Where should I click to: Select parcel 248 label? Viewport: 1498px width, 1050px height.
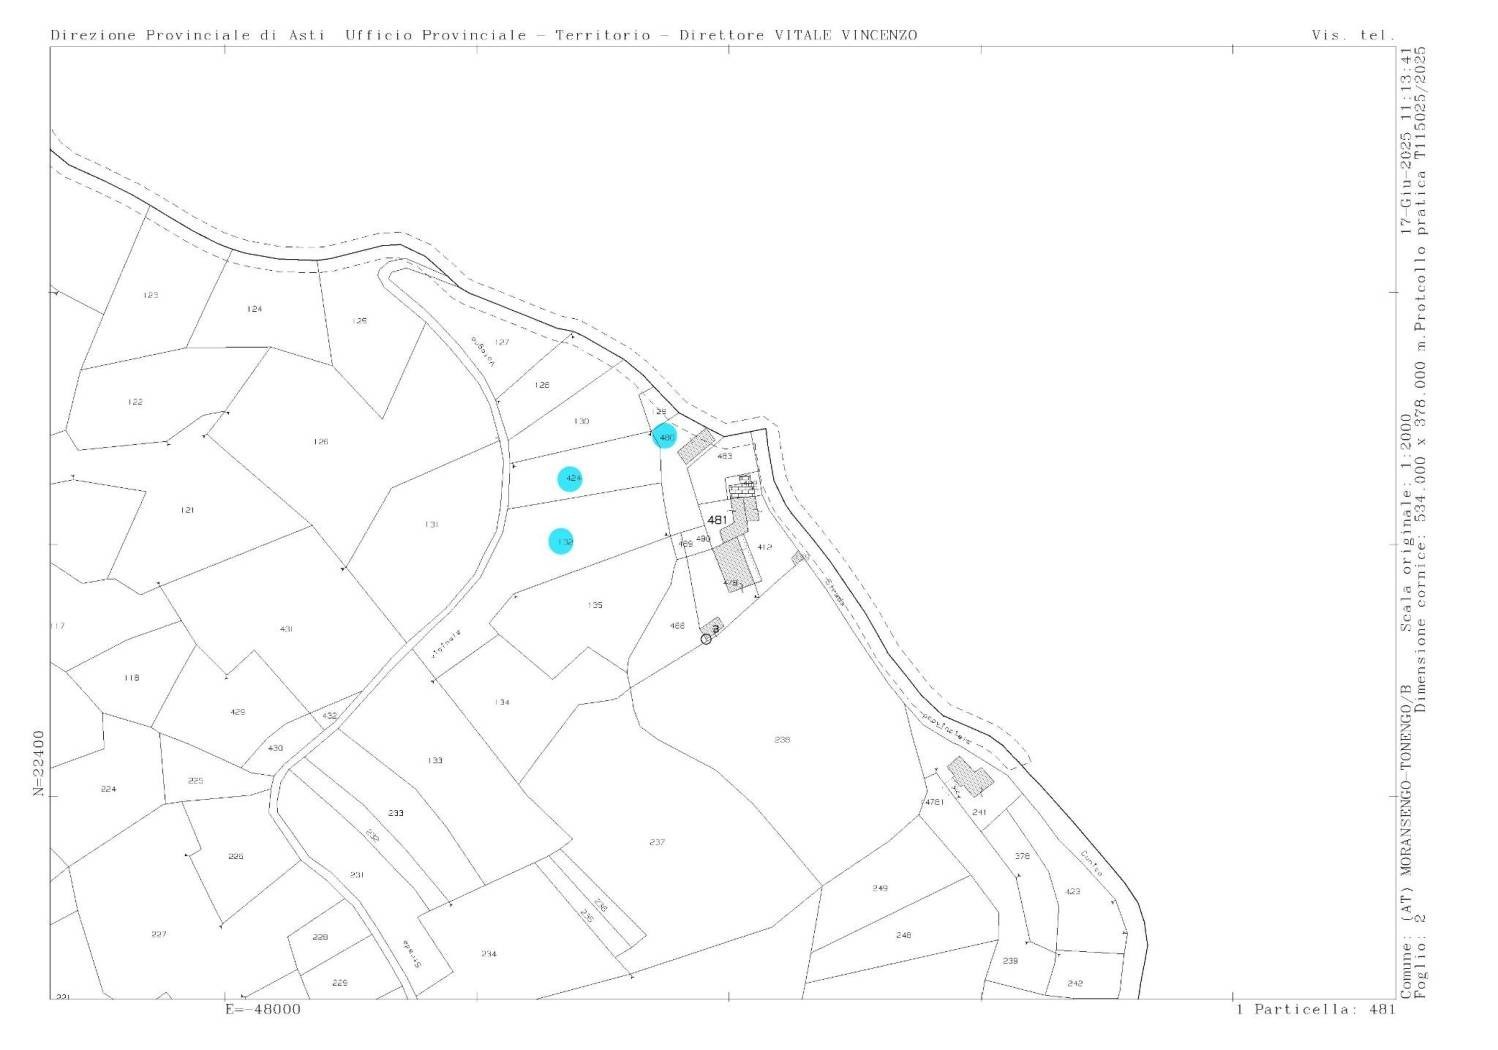(x=903, y=936)
